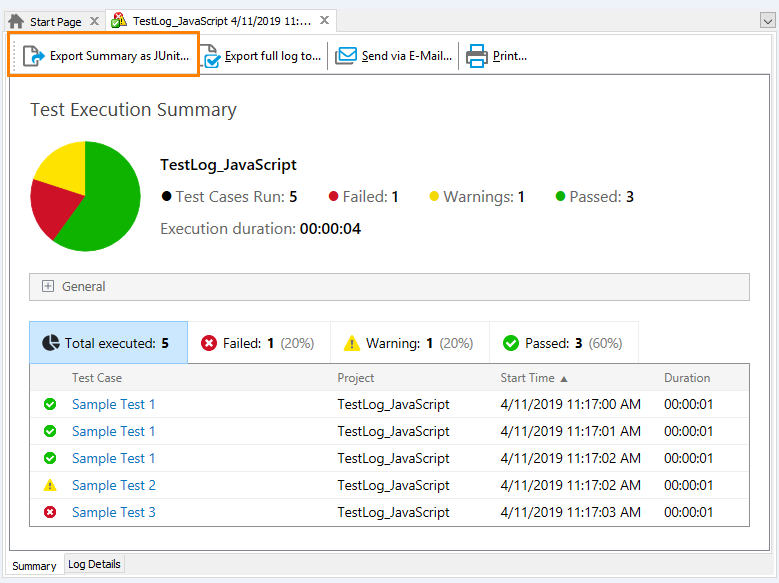Open the Sample Test 3 link
This screenshot has height=583, width=779.
tap(113, 512)
